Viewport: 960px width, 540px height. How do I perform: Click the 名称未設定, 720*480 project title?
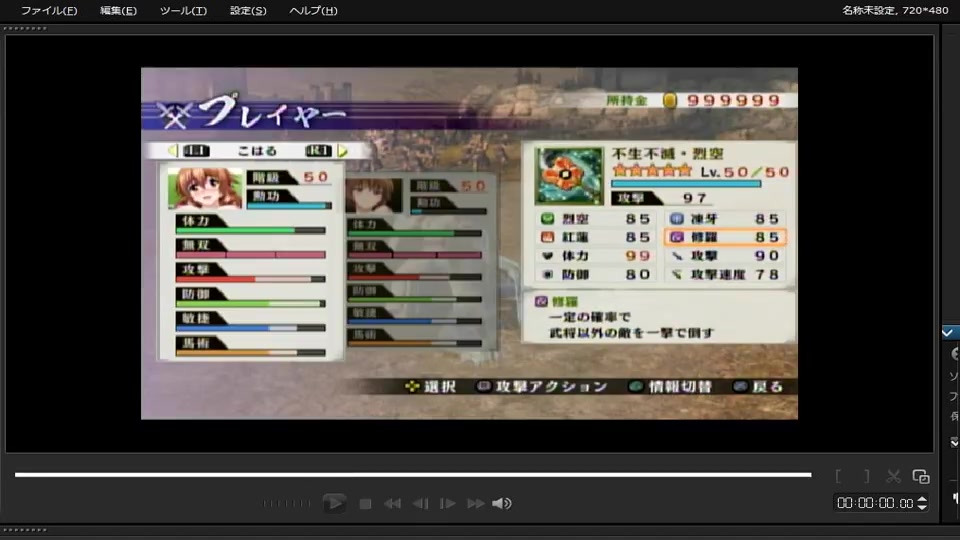click(894, 10)
